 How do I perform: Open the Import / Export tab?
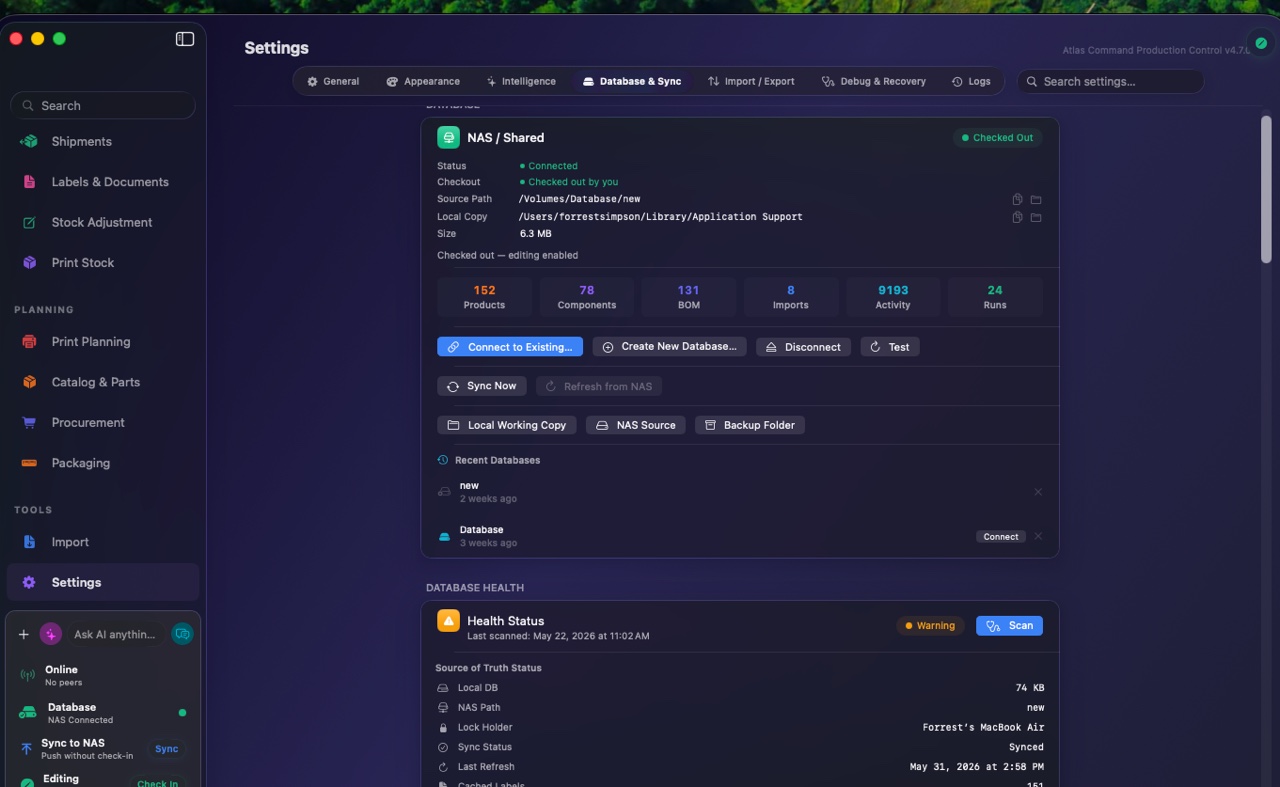point(751,81)
